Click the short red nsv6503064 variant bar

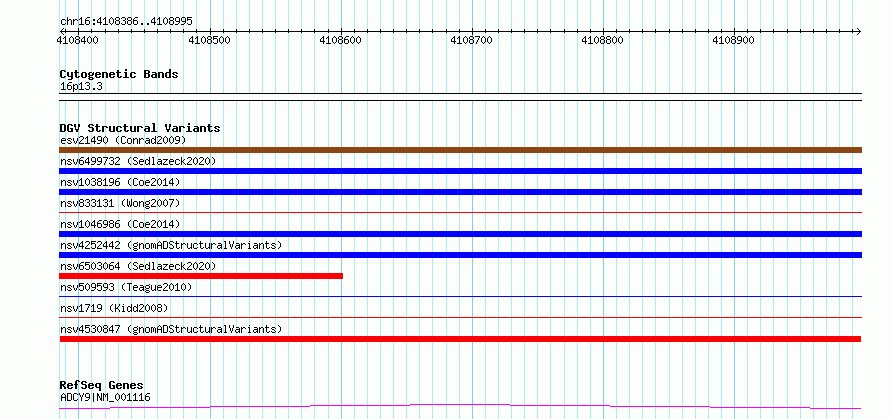point(201,276)
